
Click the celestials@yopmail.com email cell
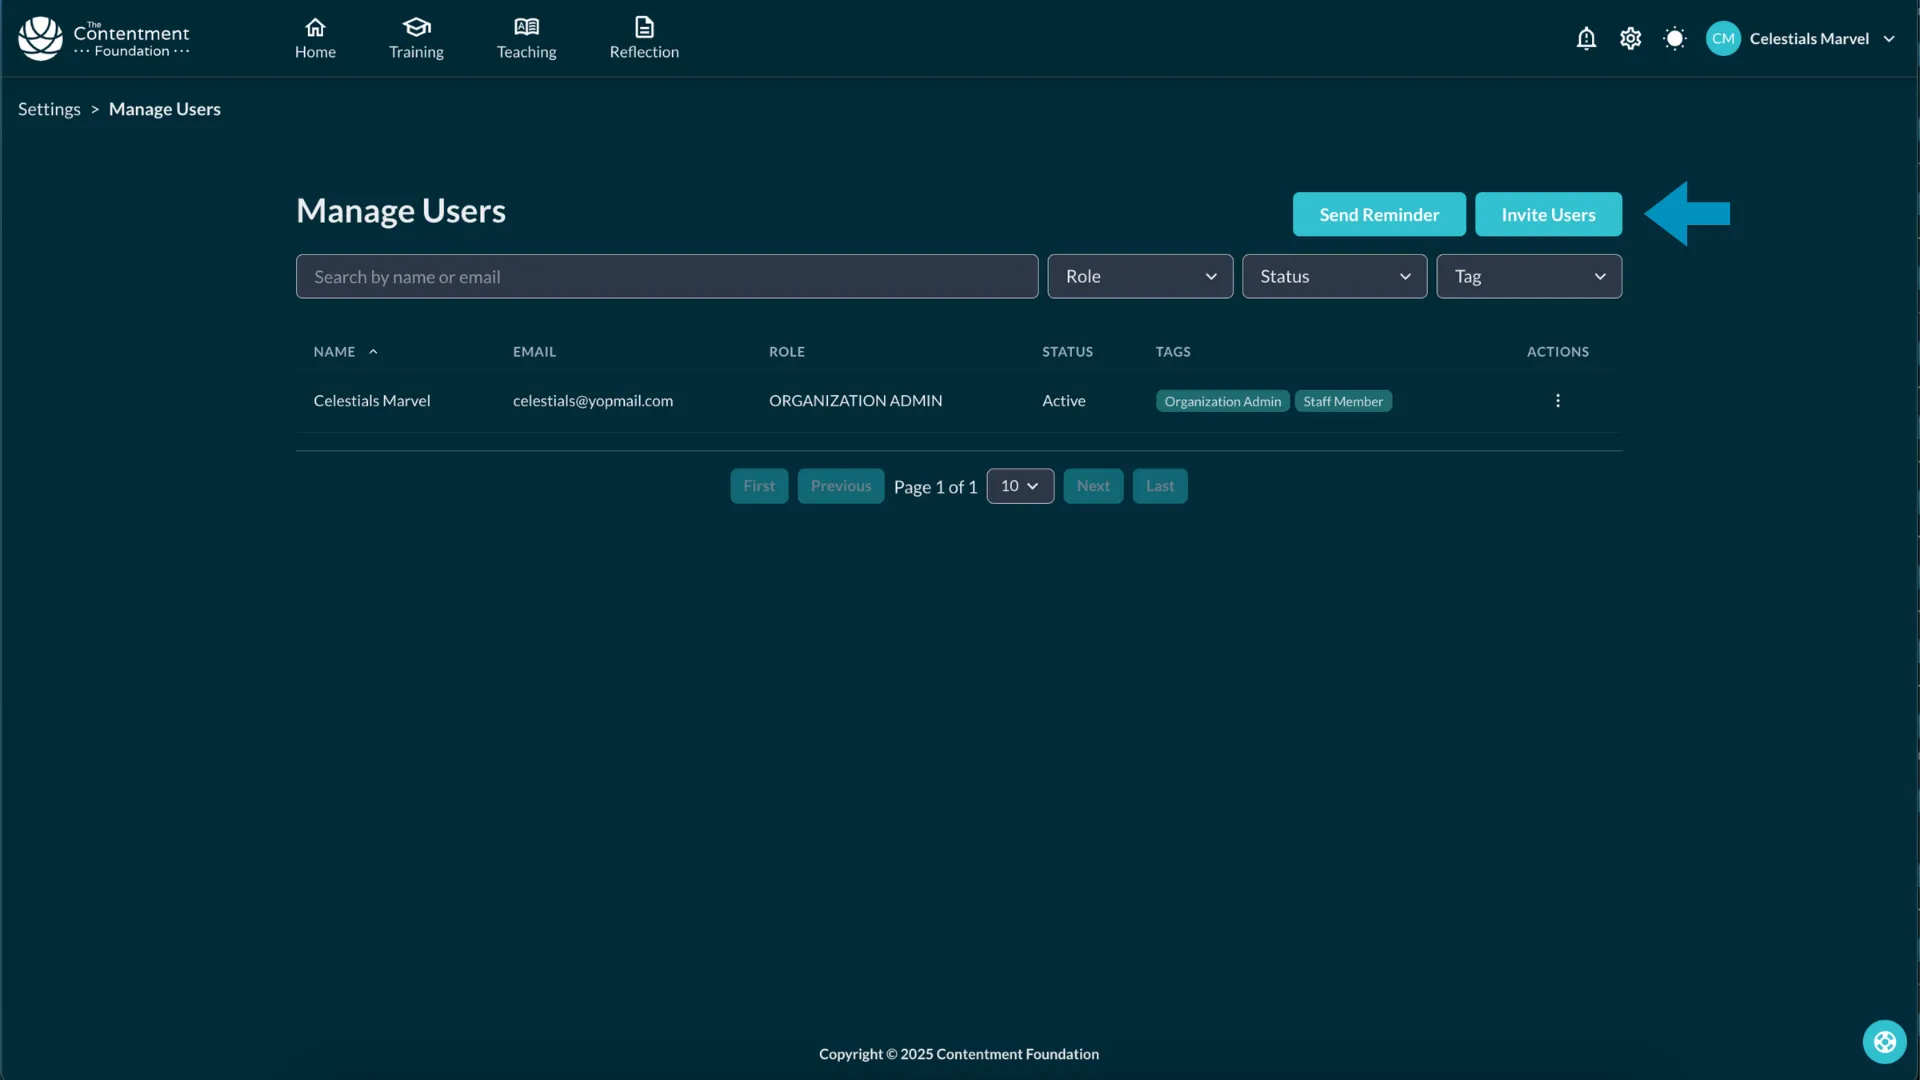point(593,401)
